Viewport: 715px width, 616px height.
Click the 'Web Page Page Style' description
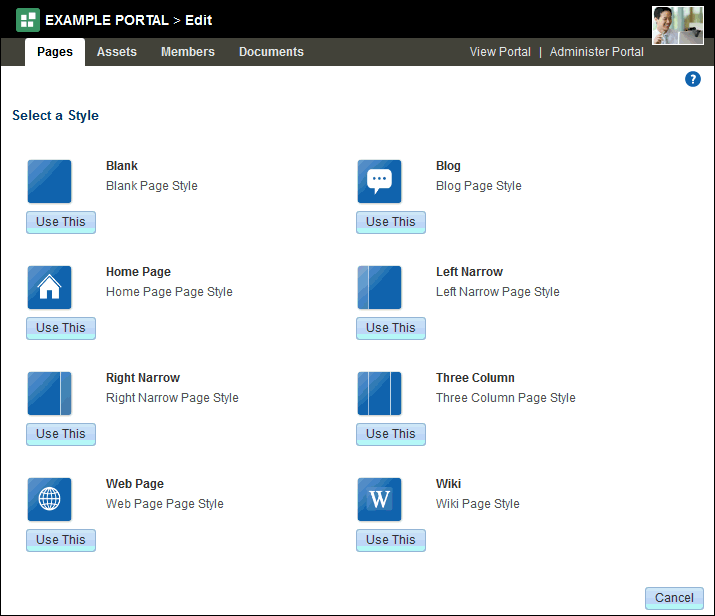pyautogui.click(x=165, y=504)
